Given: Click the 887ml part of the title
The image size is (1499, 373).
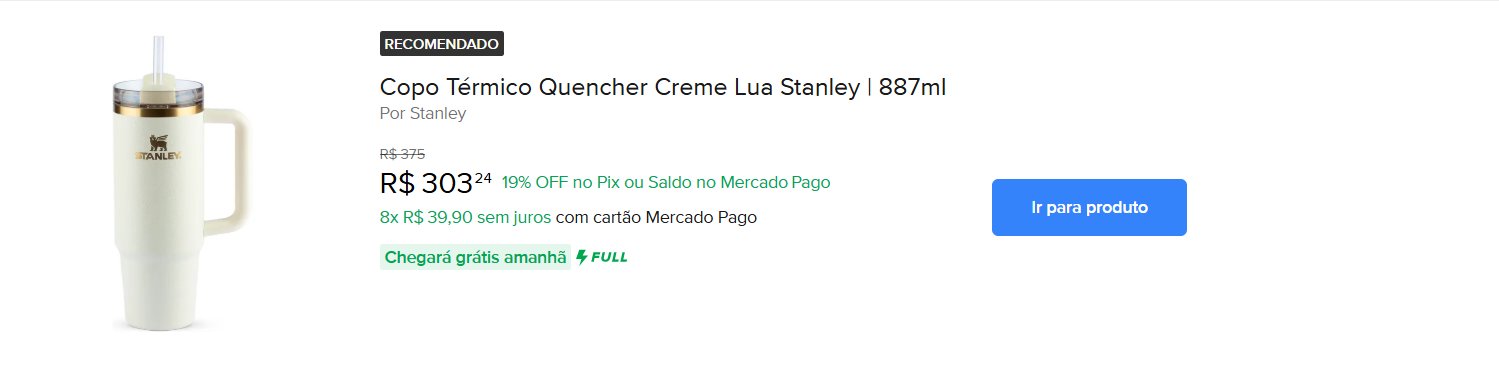Looking at the screenshot, I should tap(912, 87).
